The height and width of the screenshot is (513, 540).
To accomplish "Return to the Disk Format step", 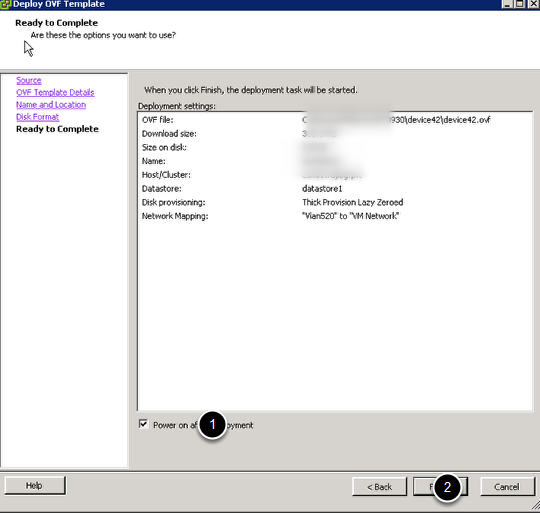I will 38,117.
